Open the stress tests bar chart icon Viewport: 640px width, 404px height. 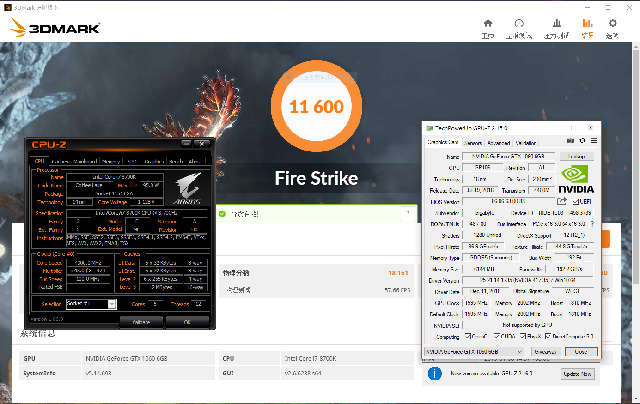coord(557,23)
